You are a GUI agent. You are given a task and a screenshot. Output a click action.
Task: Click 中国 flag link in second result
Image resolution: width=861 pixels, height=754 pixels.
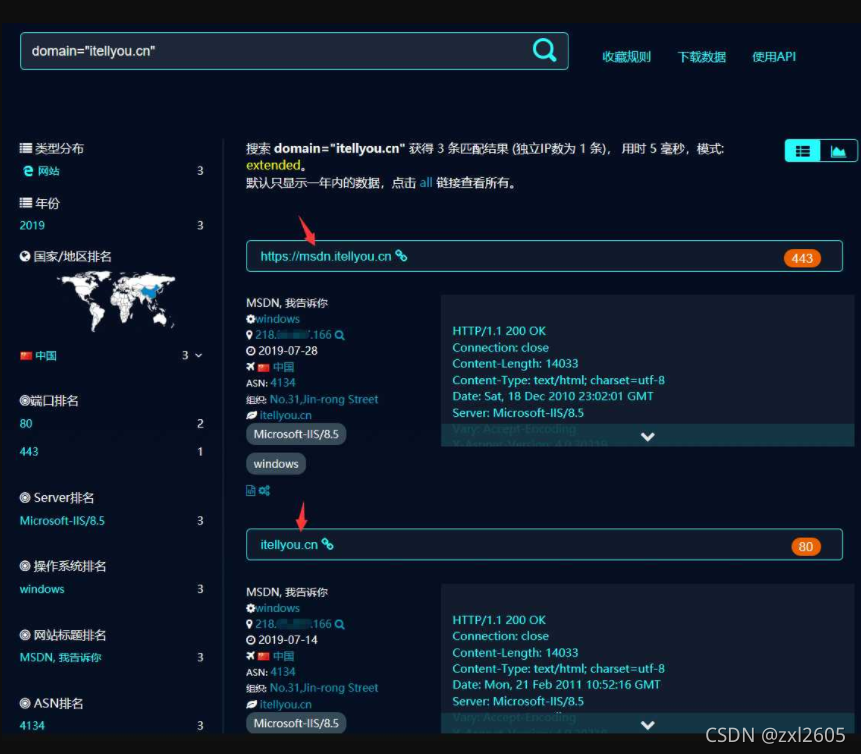tap(283, 656)
